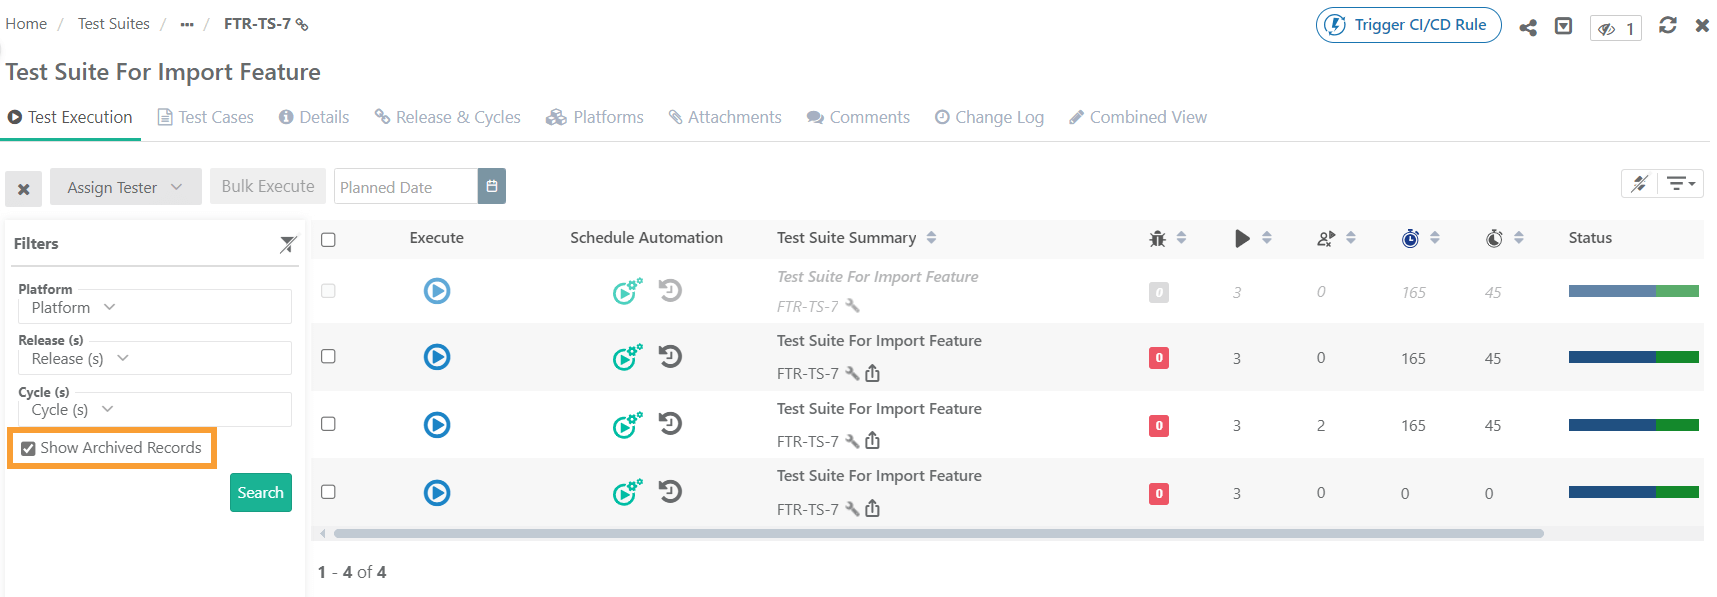Tick the select-all checkbox in table header
This screenshot has height=597, width=1717.
[328, 239]
